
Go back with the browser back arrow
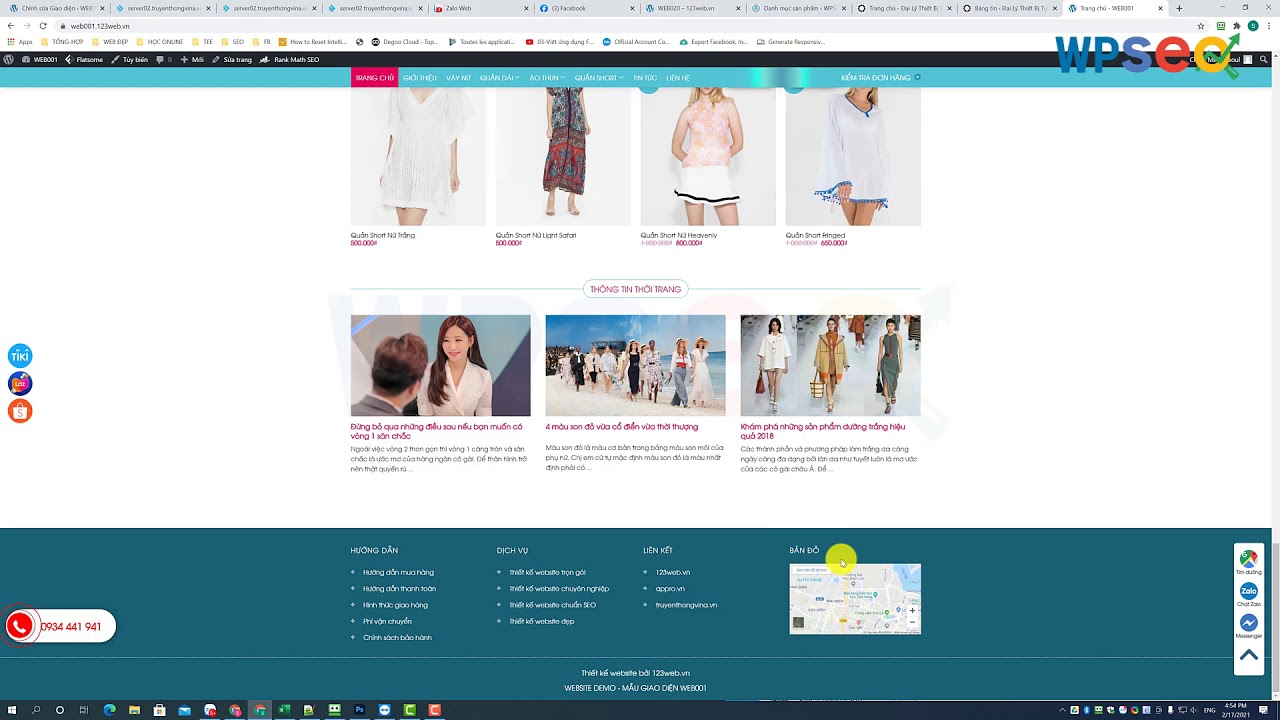coord(11,26)
